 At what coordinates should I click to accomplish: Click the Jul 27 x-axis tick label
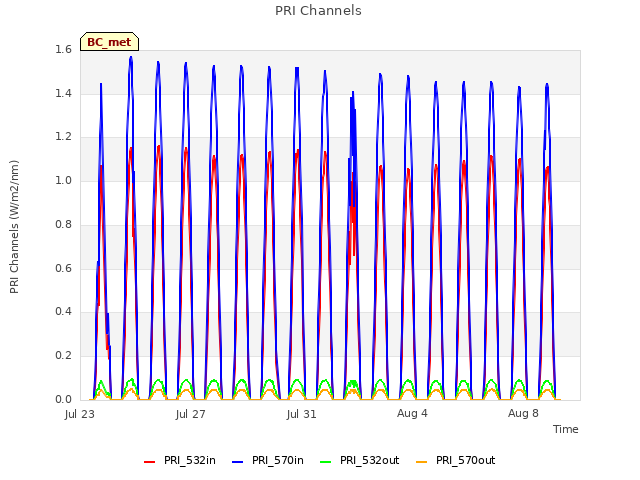coord(191,414)
